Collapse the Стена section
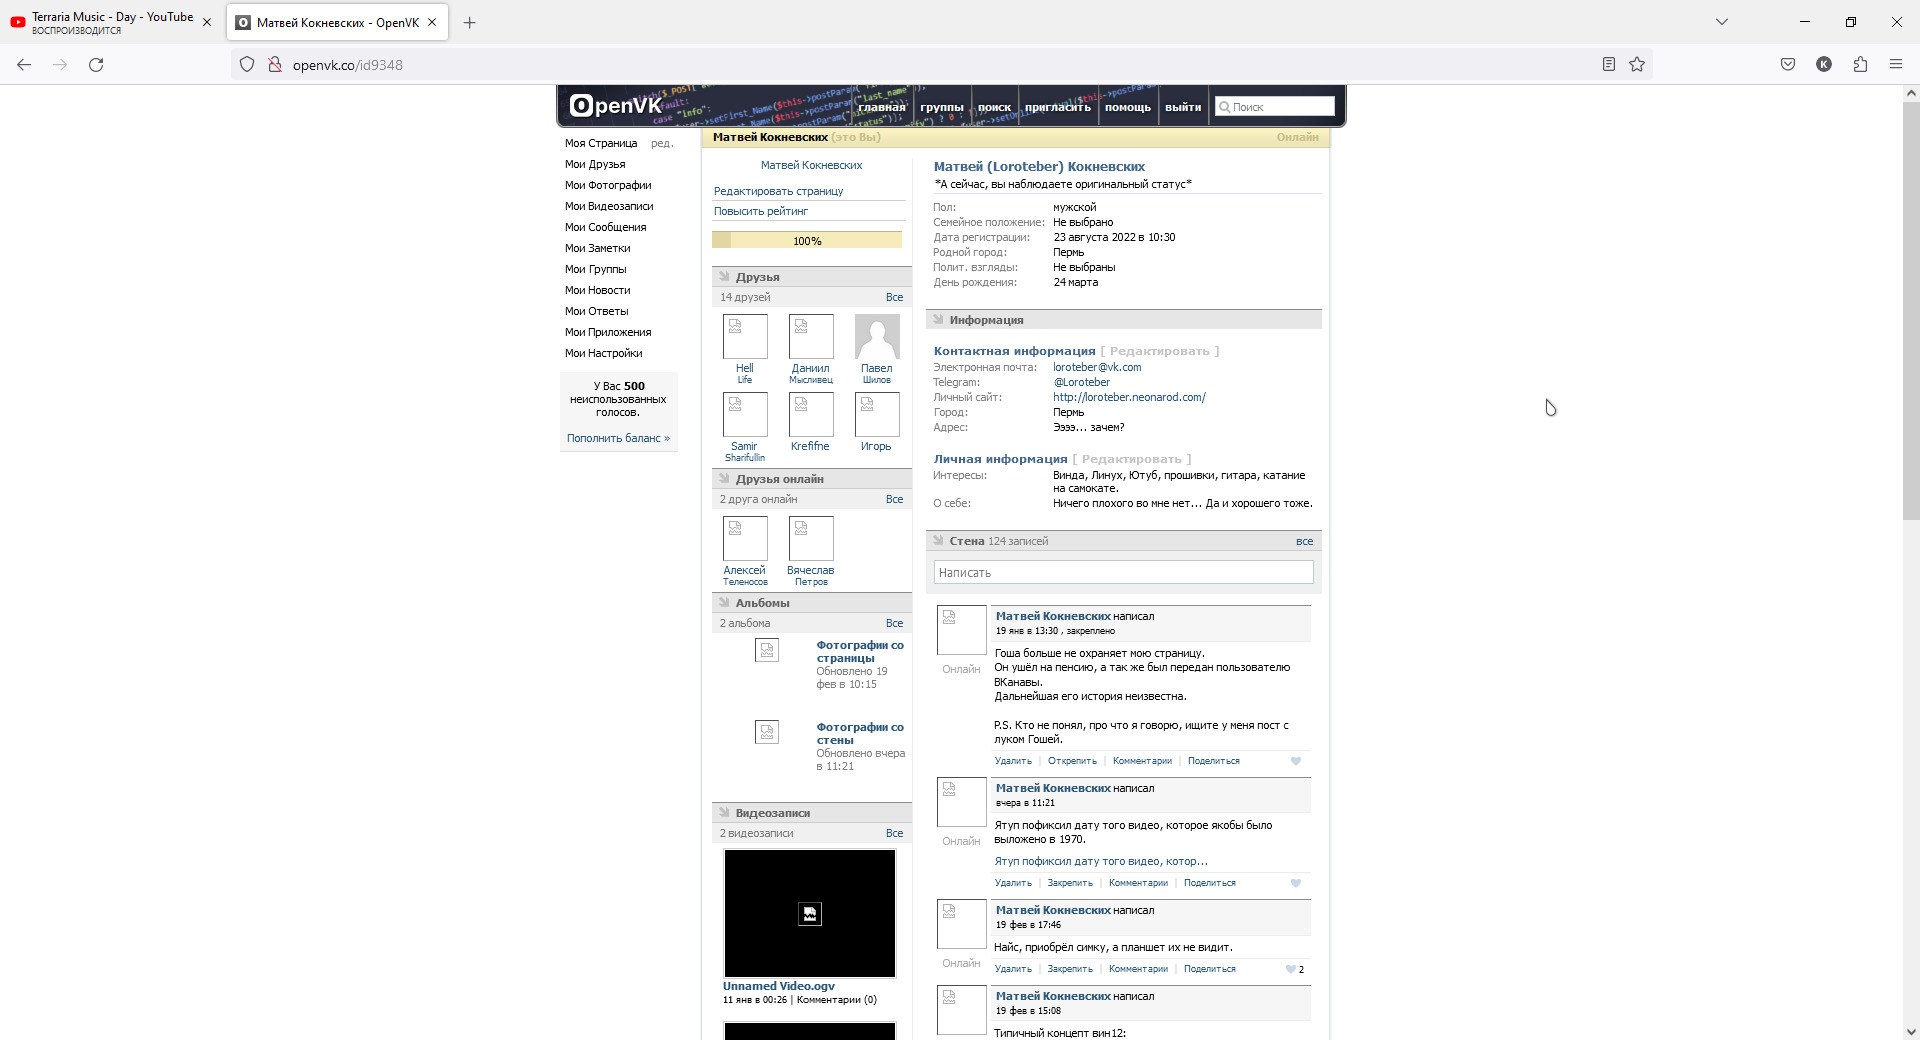1920x1040 pixels. tap(938, 541)
